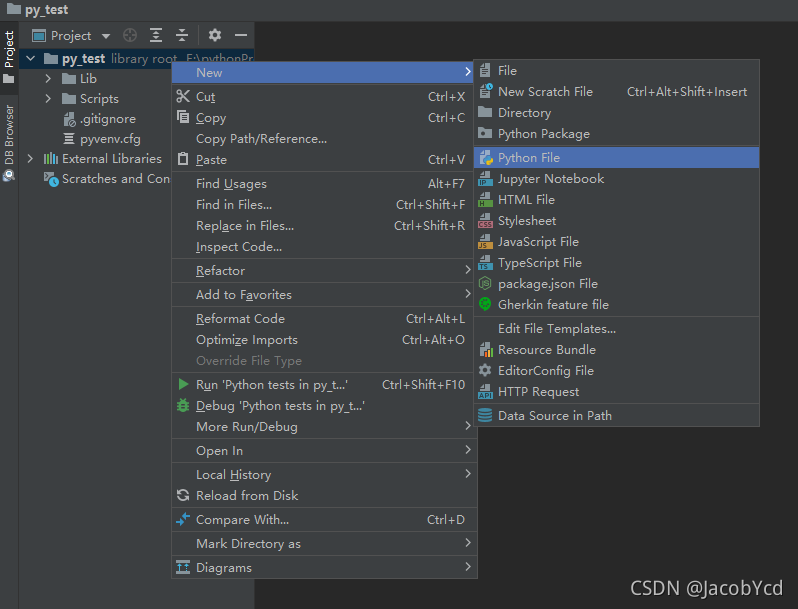Viewport: 798px width, 609px height.
Task: Click the Compare With... icon
Action: (183, 519)
